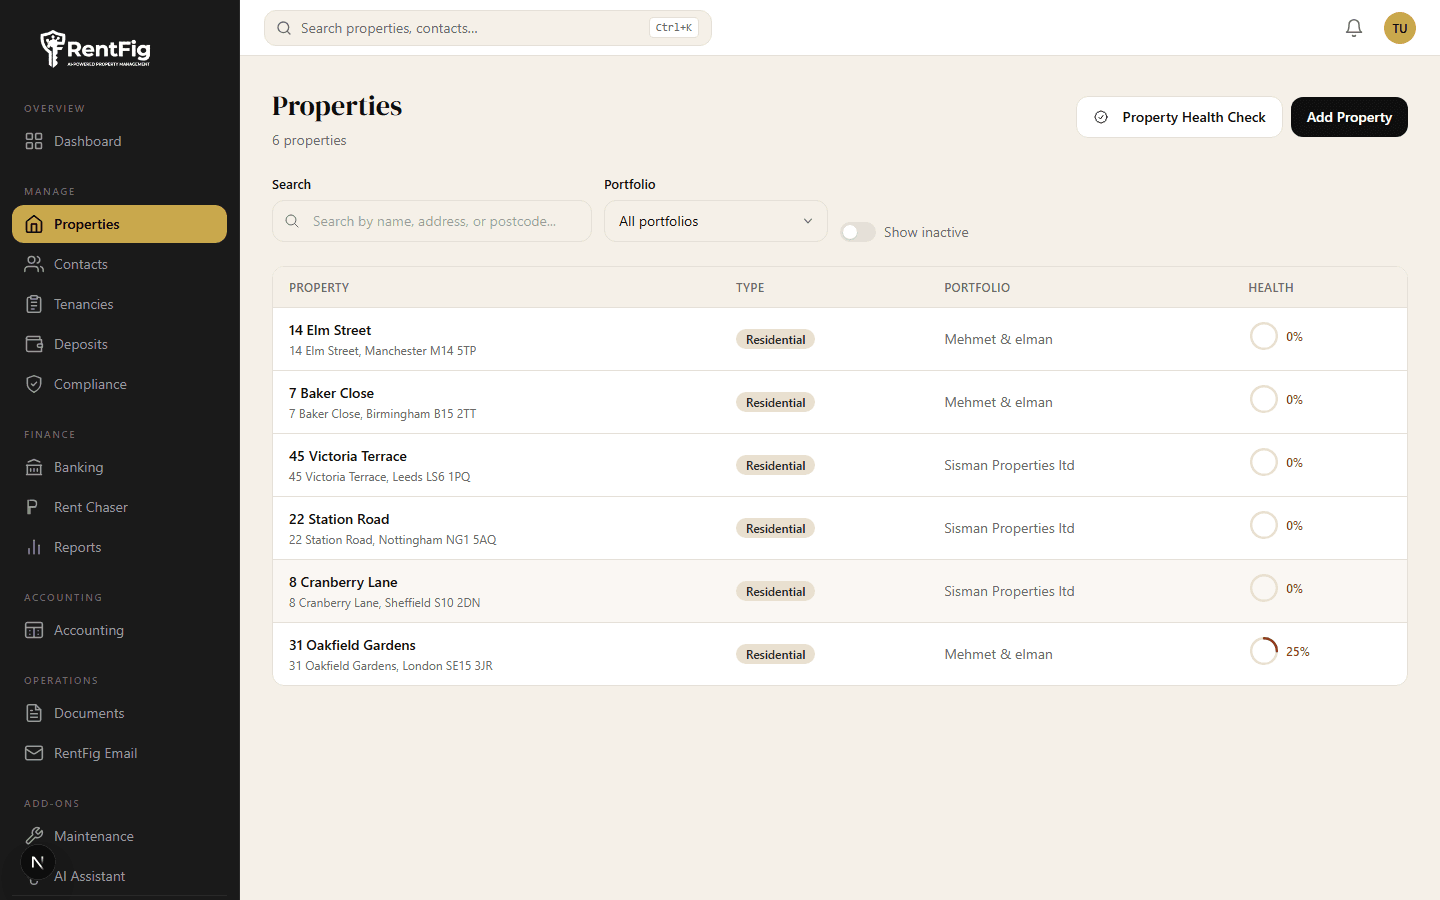
Task: Toggle Show inactive properties on
Action: (858, 231)
